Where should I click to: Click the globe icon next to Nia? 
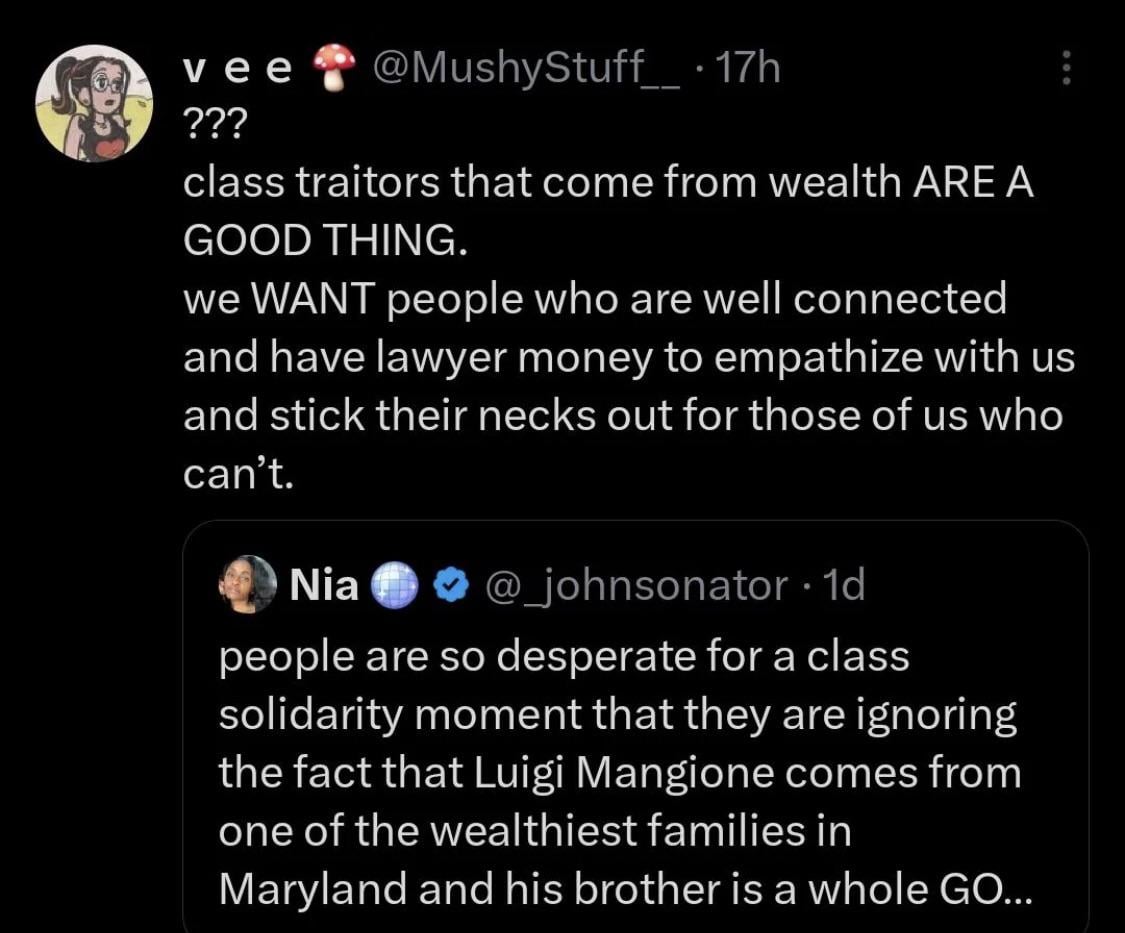tap(395, 586)
